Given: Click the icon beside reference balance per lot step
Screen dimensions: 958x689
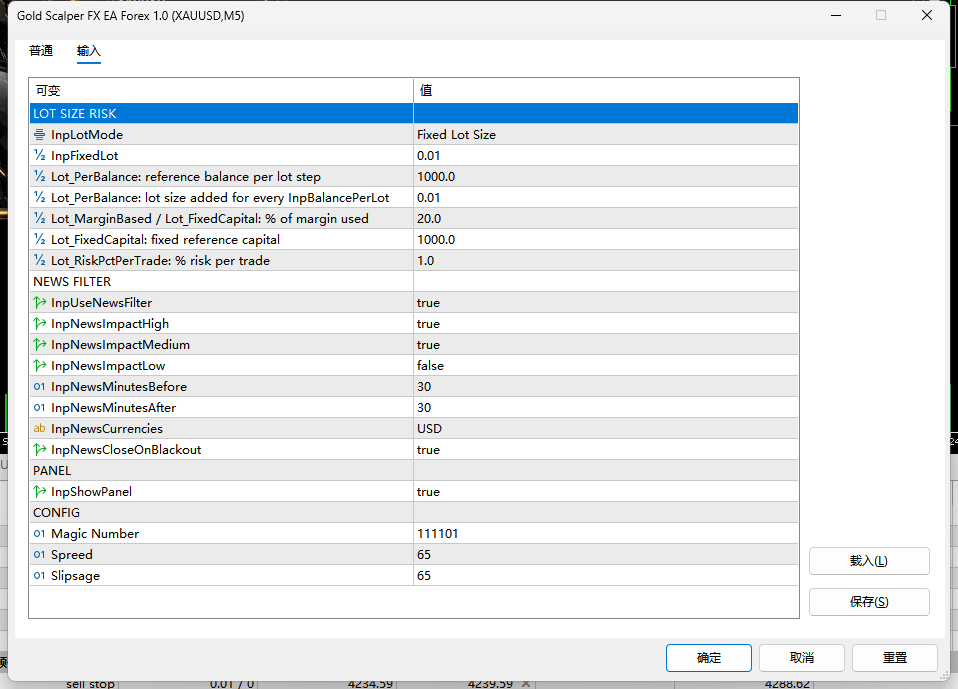Looking at the screenshot, I should coord(40,177).
